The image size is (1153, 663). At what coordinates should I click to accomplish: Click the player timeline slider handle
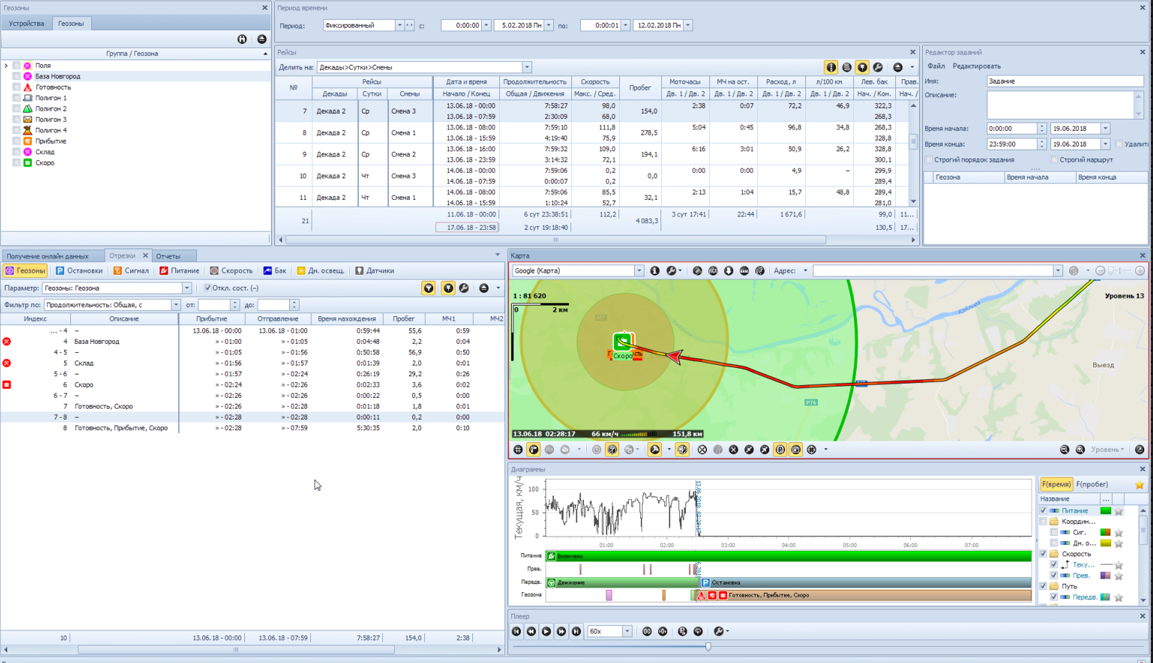point(707,646)
